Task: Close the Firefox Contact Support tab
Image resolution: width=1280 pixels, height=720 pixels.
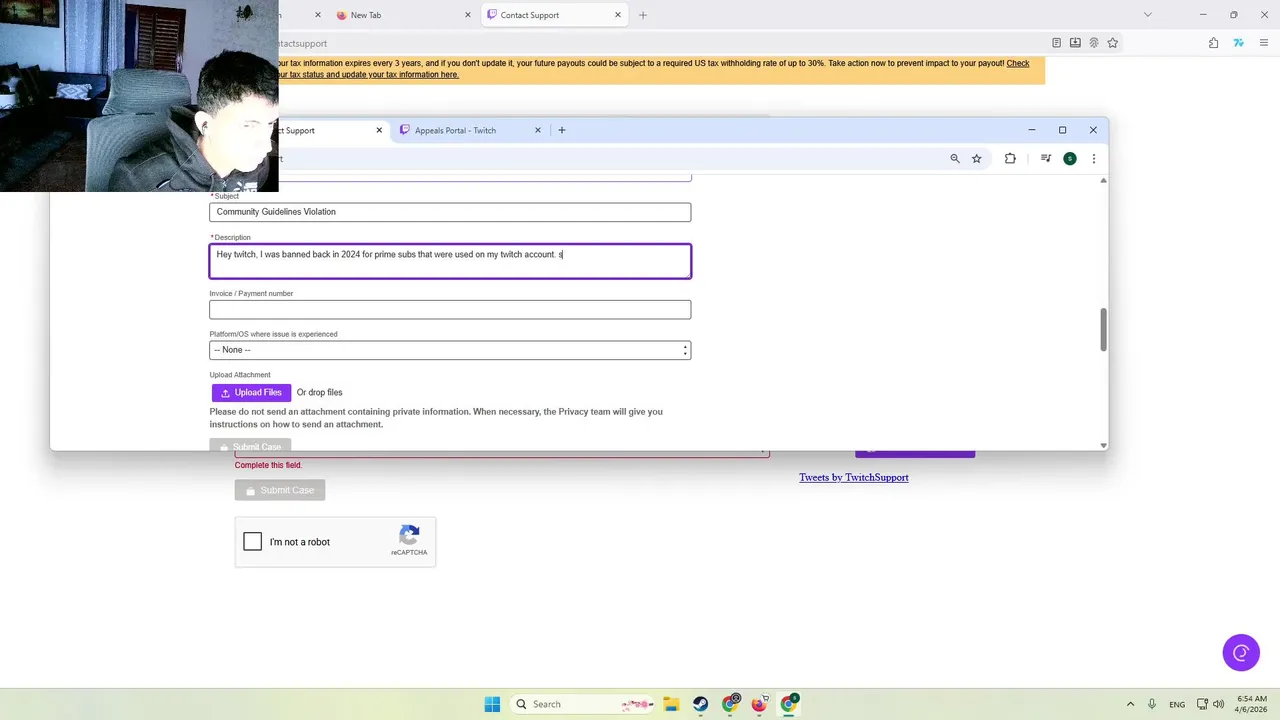Action: 618,15
